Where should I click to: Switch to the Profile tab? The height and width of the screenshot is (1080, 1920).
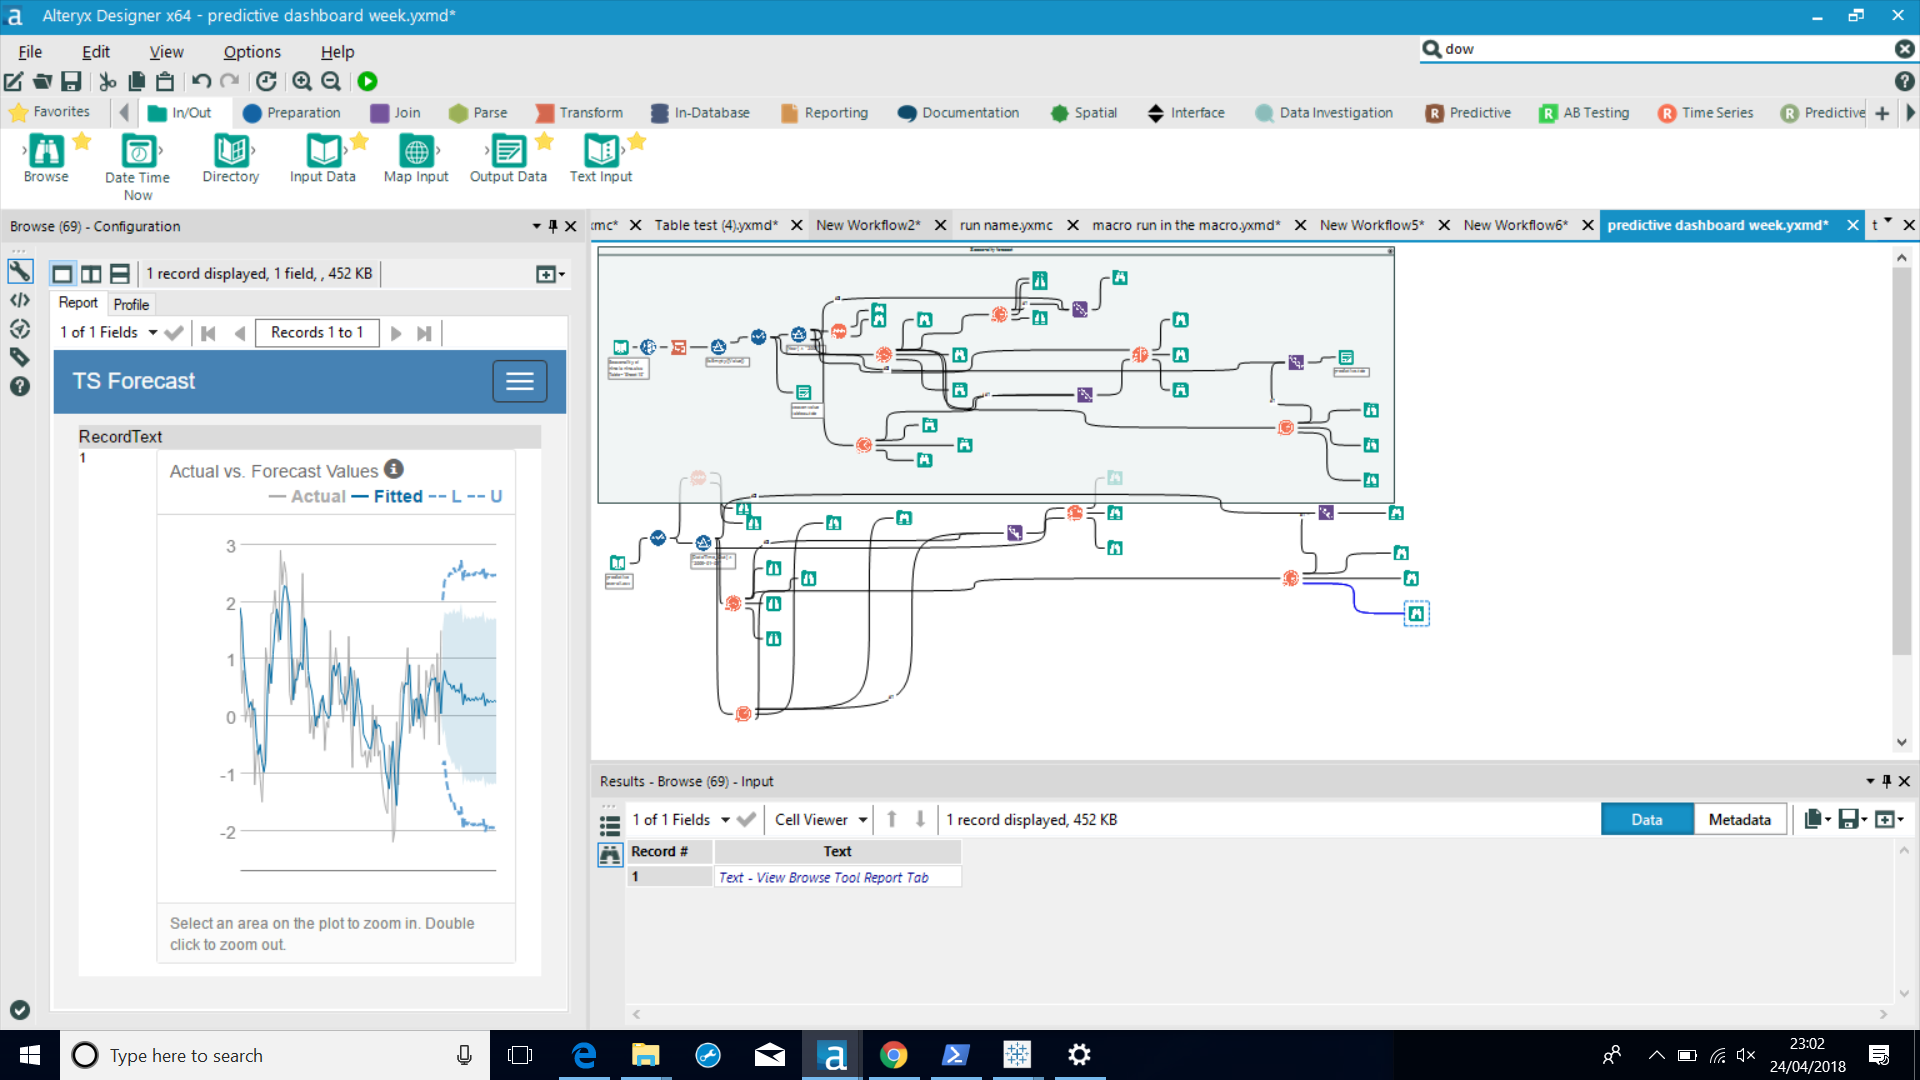point(131,304)
